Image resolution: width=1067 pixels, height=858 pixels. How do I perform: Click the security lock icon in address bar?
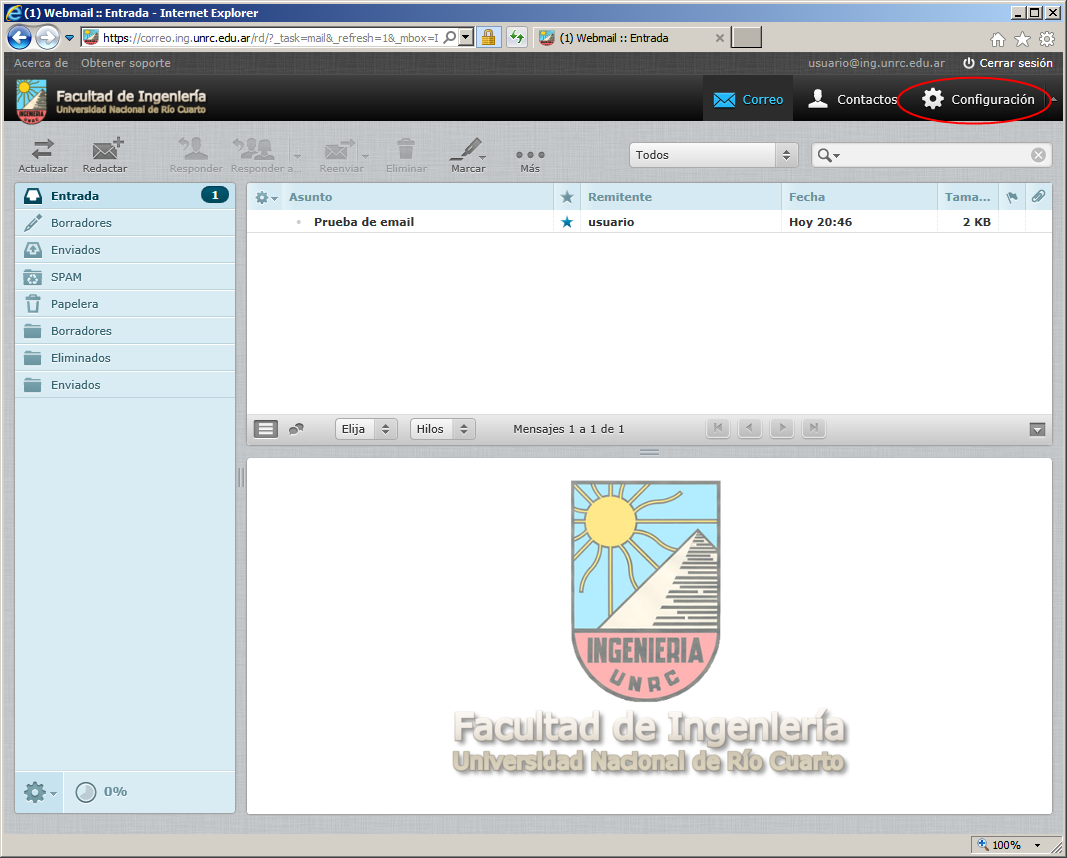(x=488, y=37)
